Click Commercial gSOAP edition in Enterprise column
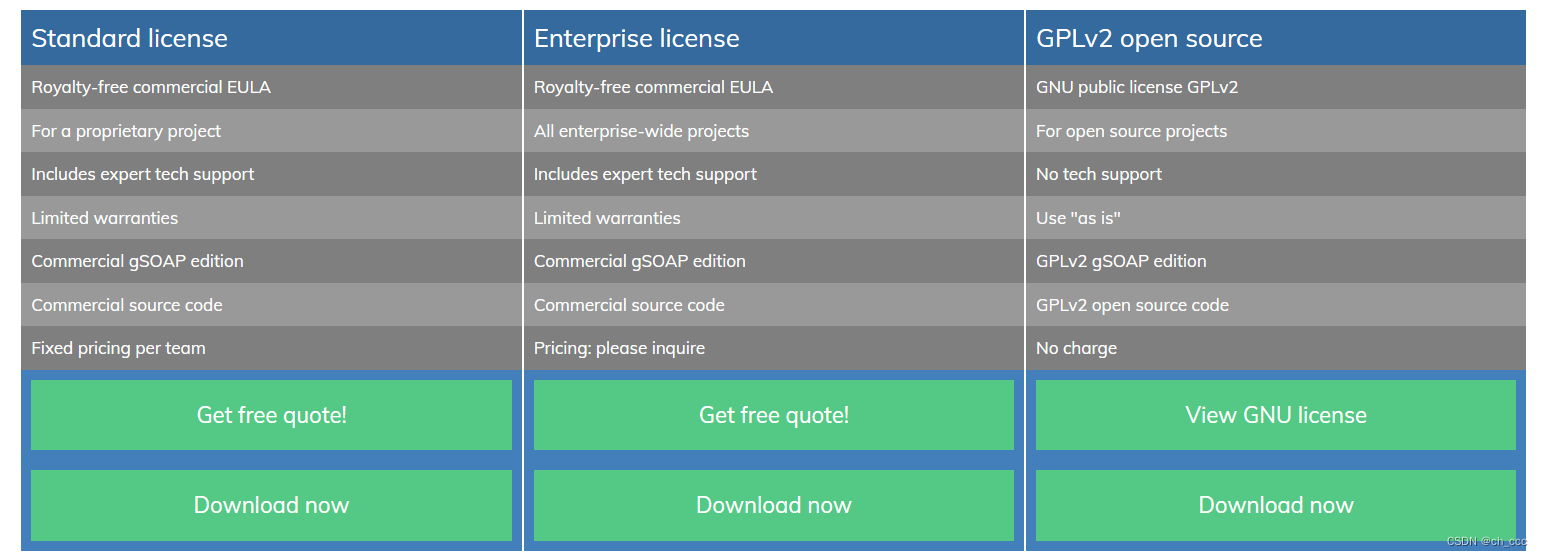Viewport: 1543px width, 557px height. (x=774, y=261)
